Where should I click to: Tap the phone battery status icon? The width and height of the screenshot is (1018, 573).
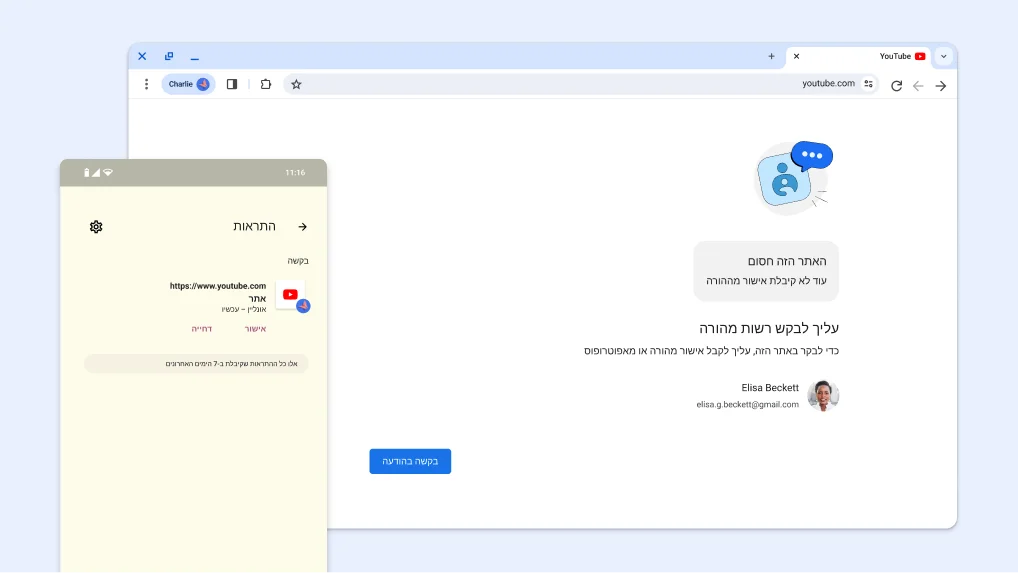pyautogui.click(x=86, y=173)
